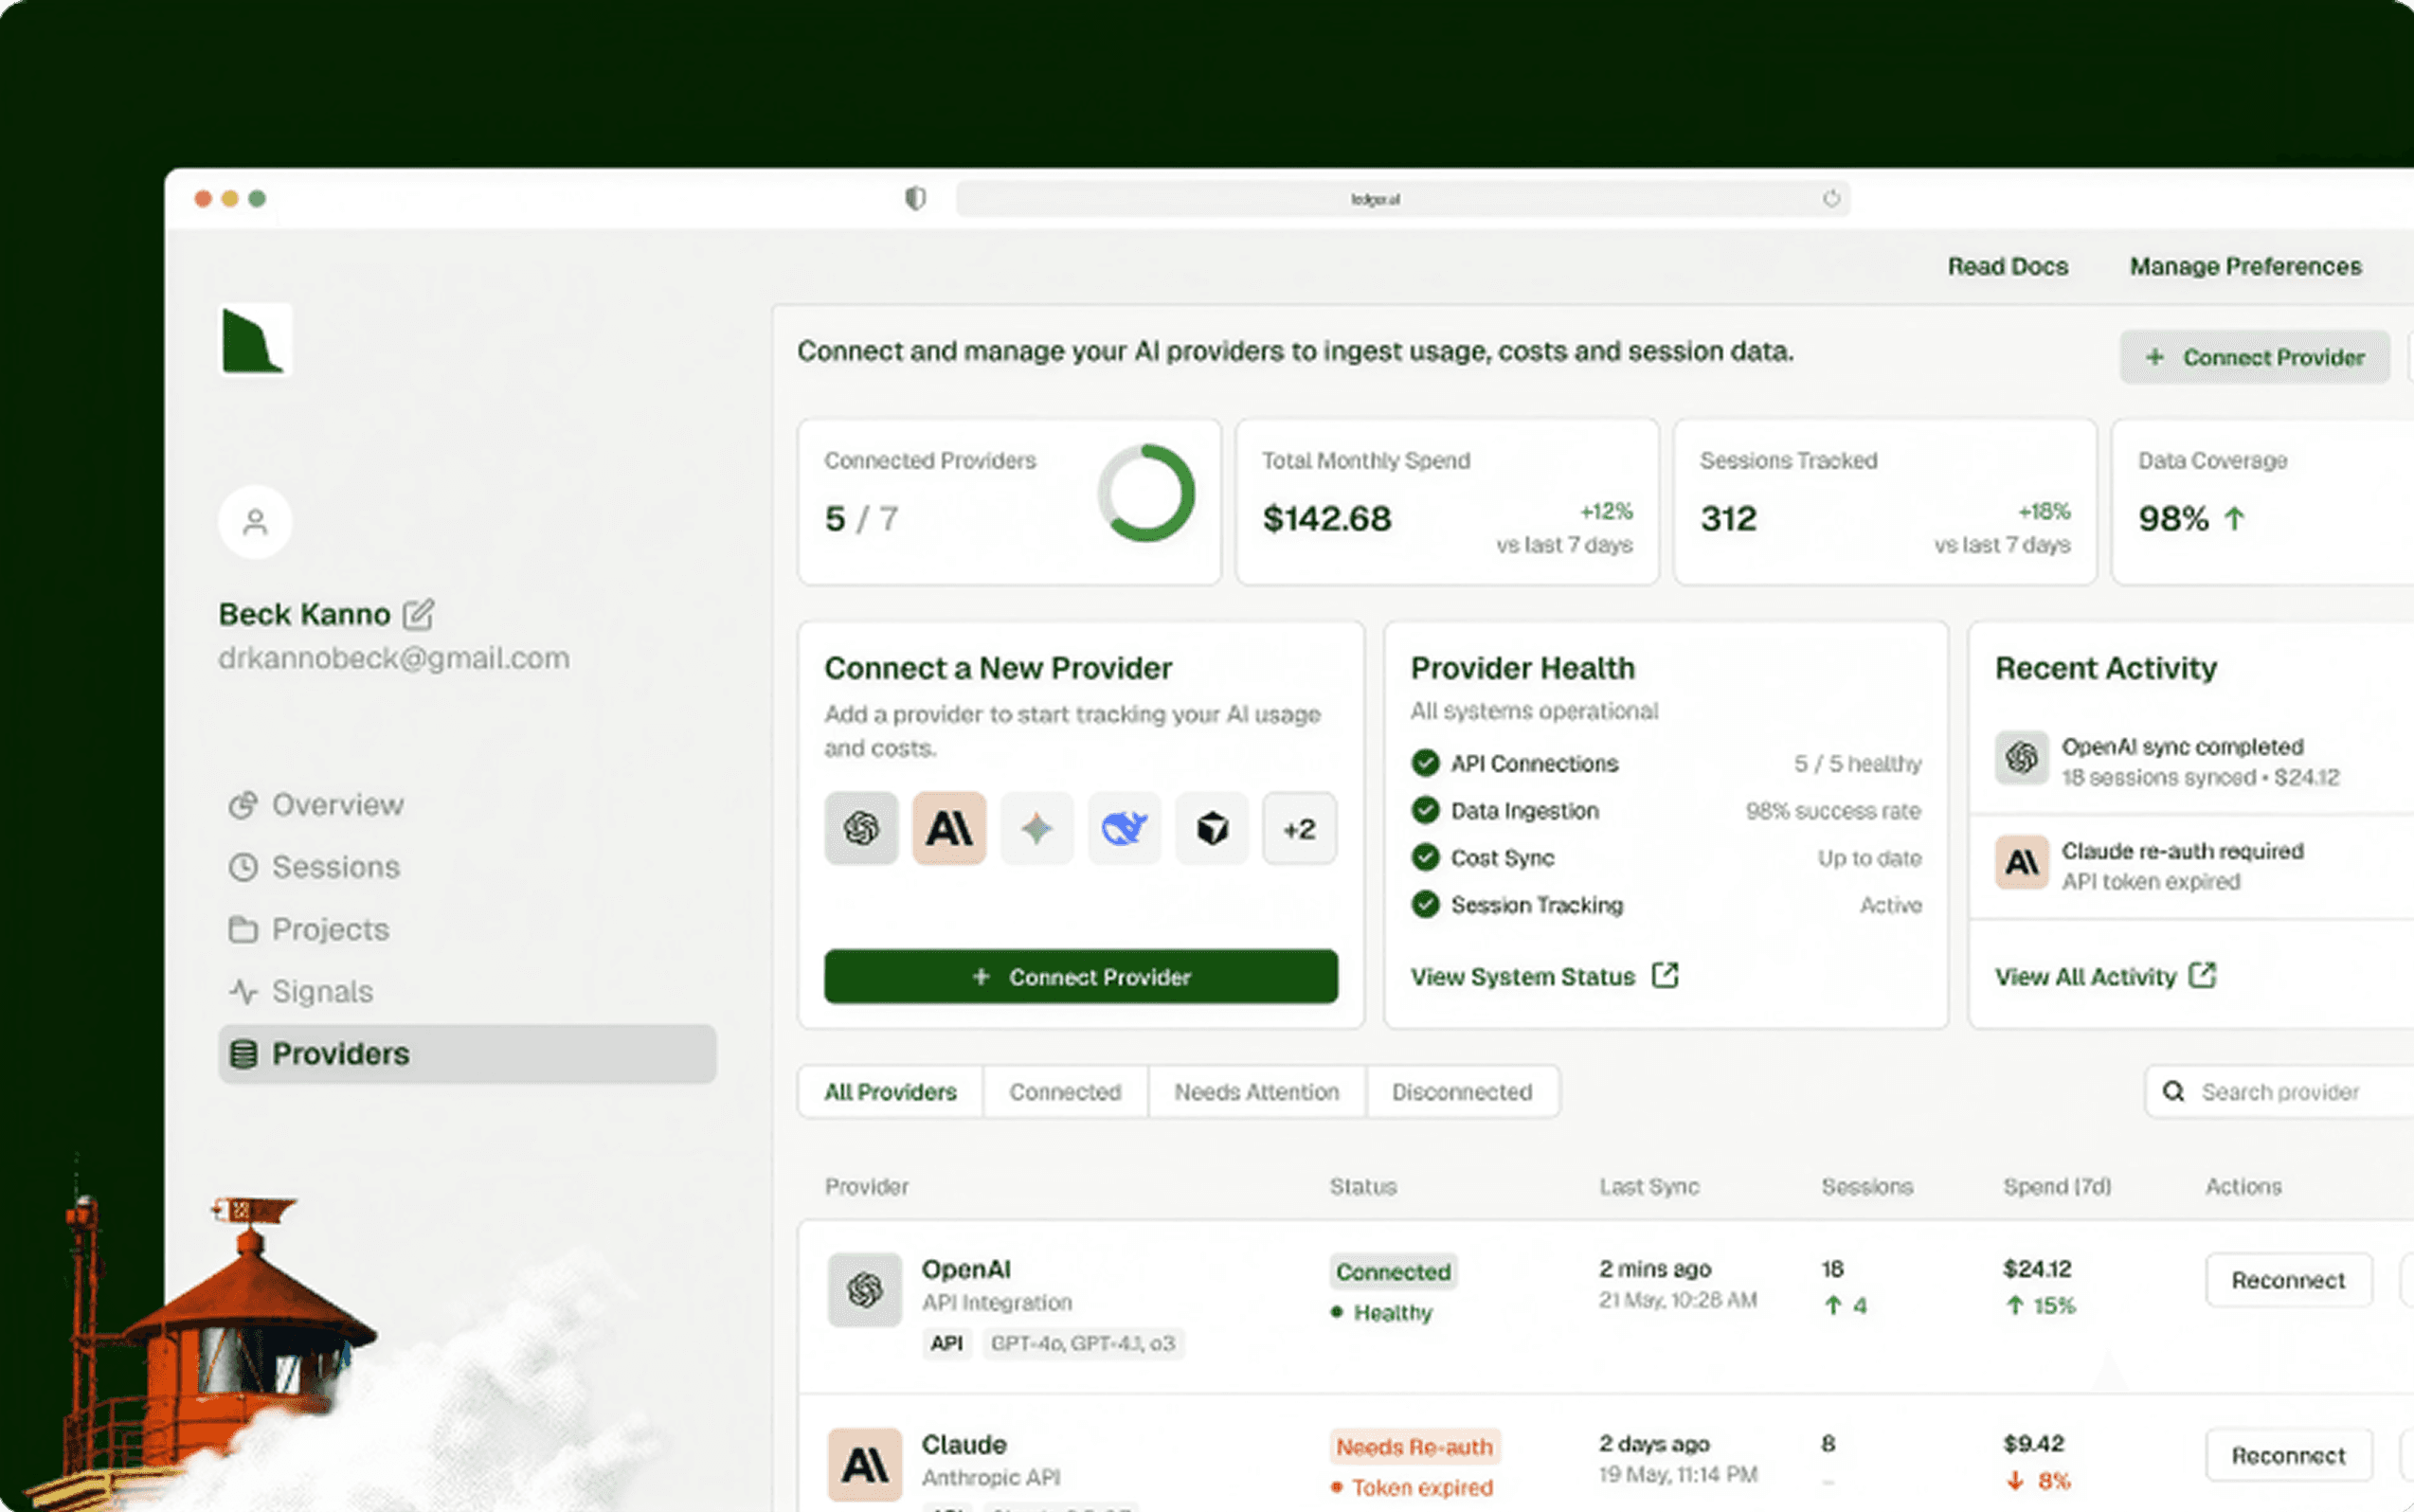Click the green Ledger logo icon

(x=254, y=340)
